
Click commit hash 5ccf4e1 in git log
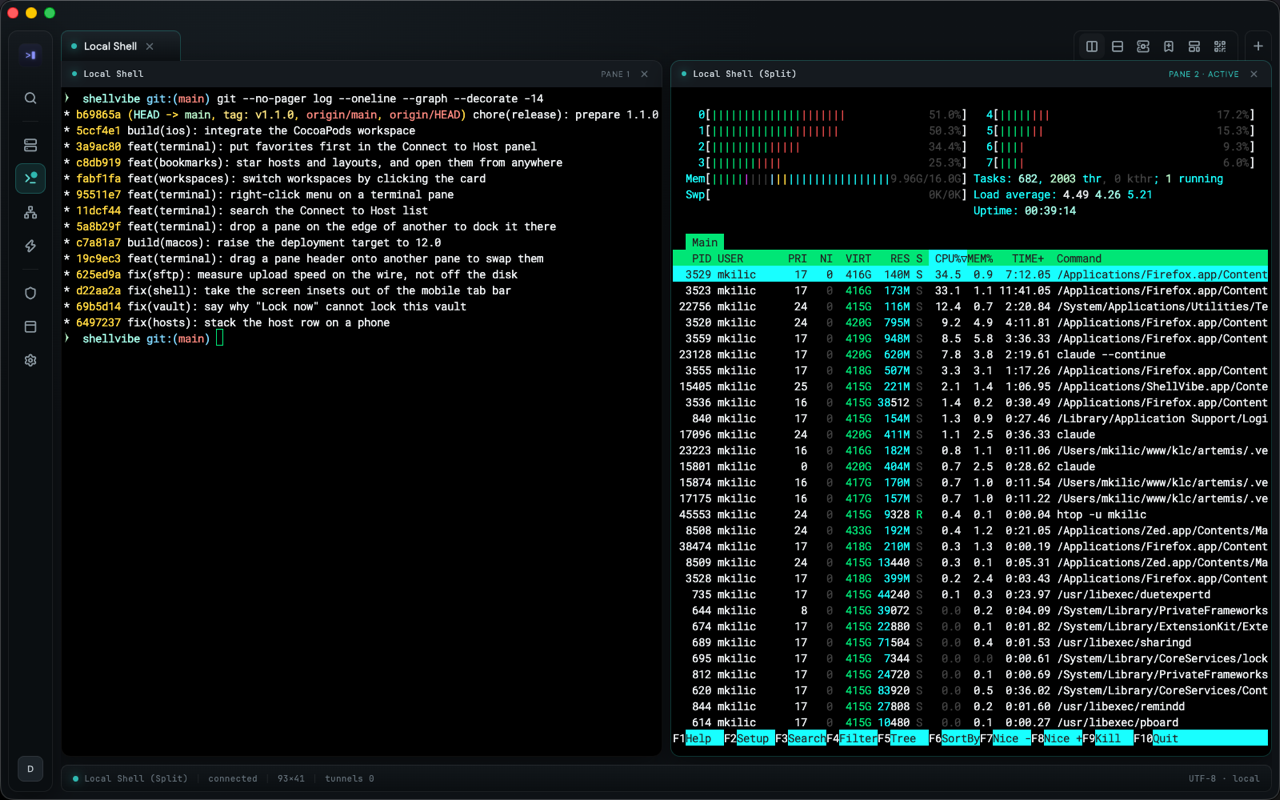pos(98,130)
